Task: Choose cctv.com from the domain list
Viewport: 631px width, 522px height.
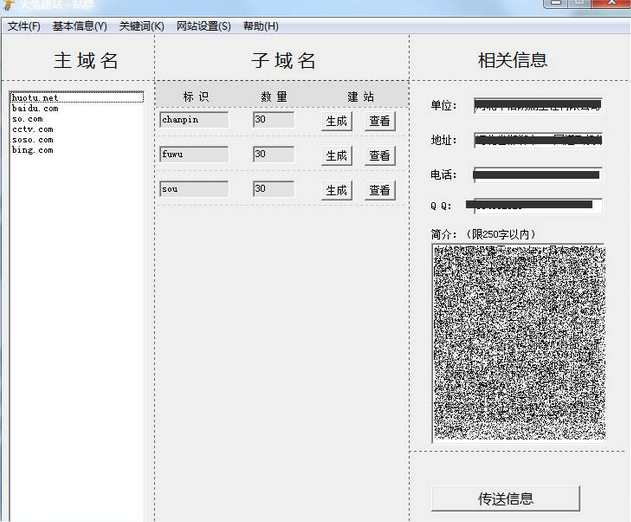Action: (x=33, y=129)
